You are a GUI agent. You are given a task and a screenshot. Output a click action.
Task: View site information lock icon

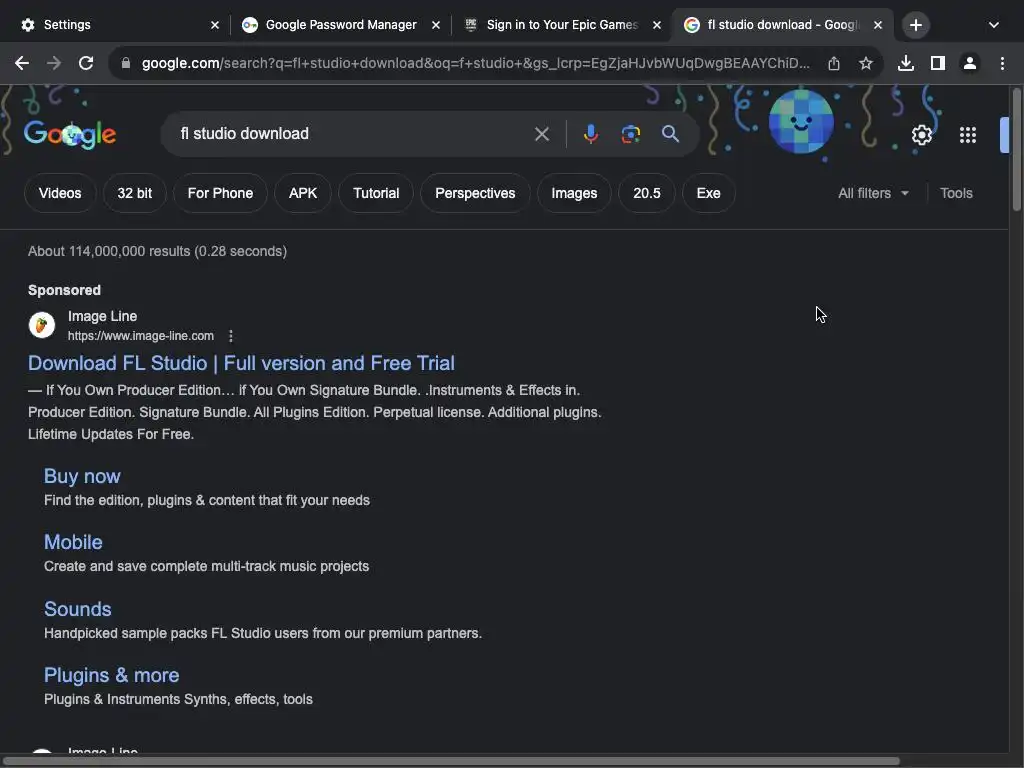(x=126, y=63)
